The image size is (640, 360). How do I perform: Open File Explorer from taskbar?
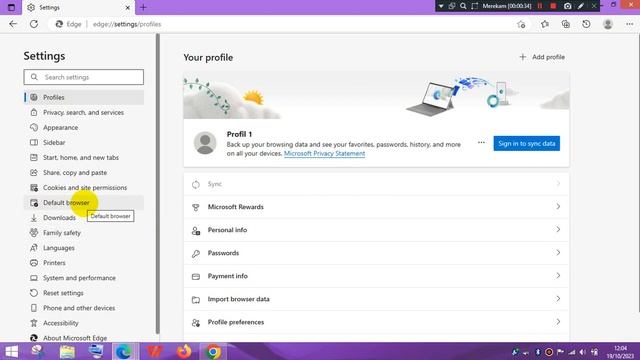click(x=67, y=351)
